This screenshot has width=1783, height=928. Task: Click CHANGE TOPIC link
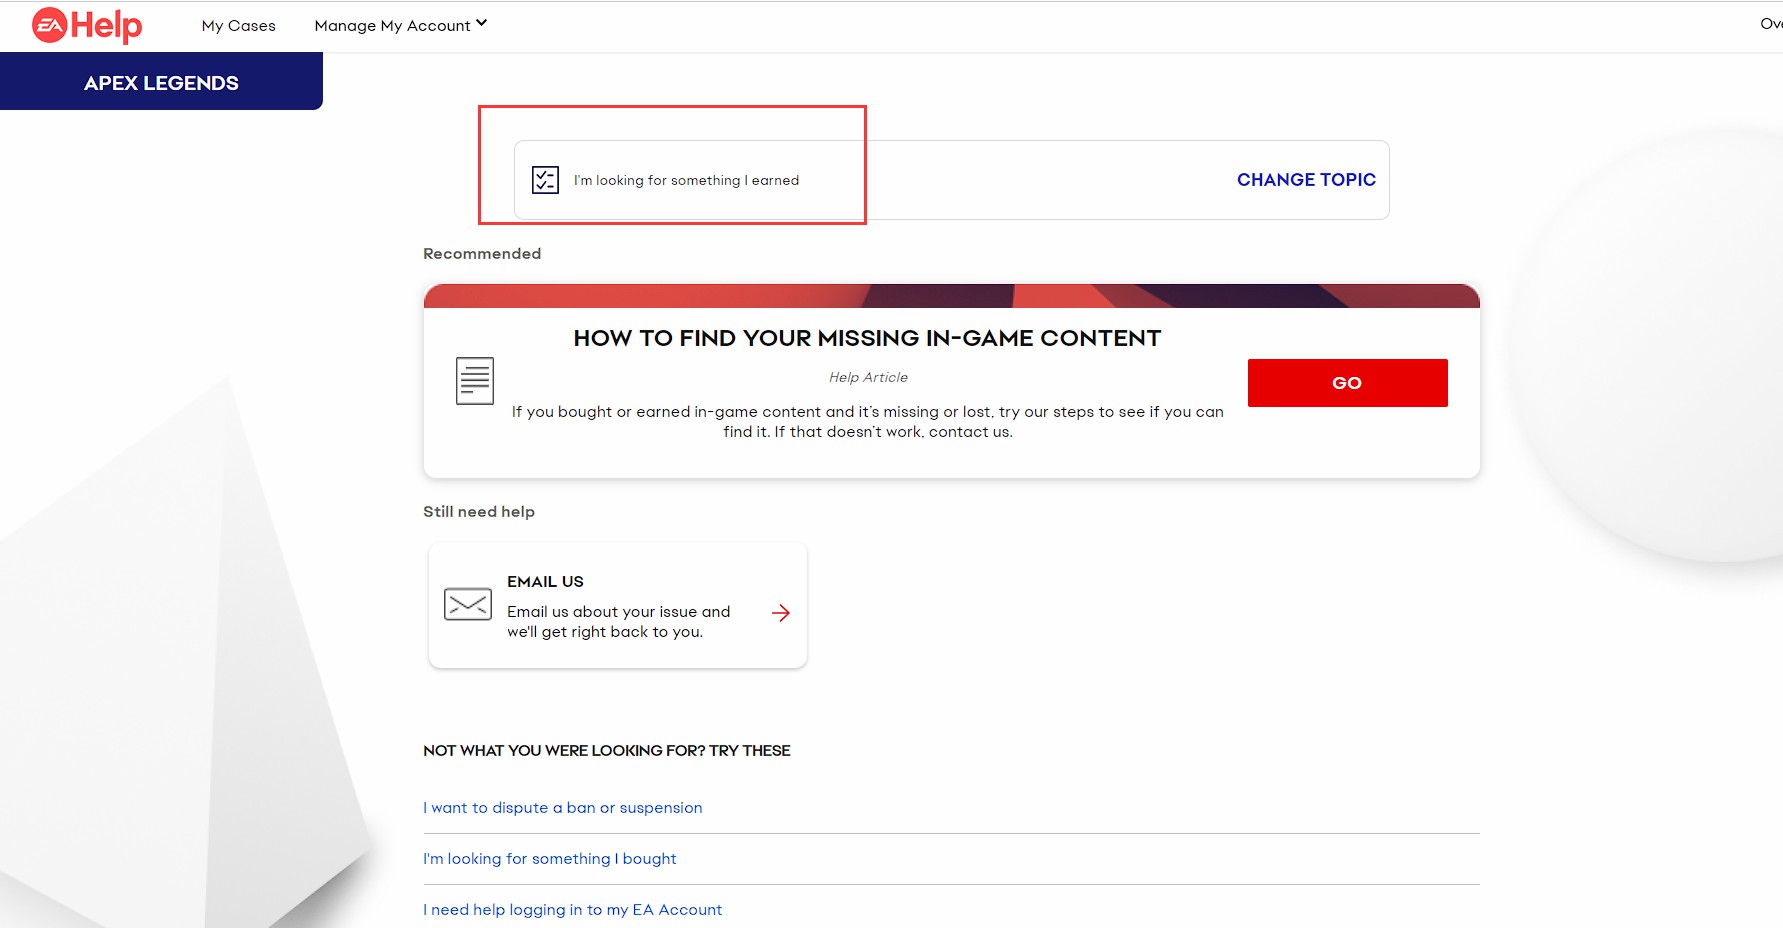pos(1306,180)
